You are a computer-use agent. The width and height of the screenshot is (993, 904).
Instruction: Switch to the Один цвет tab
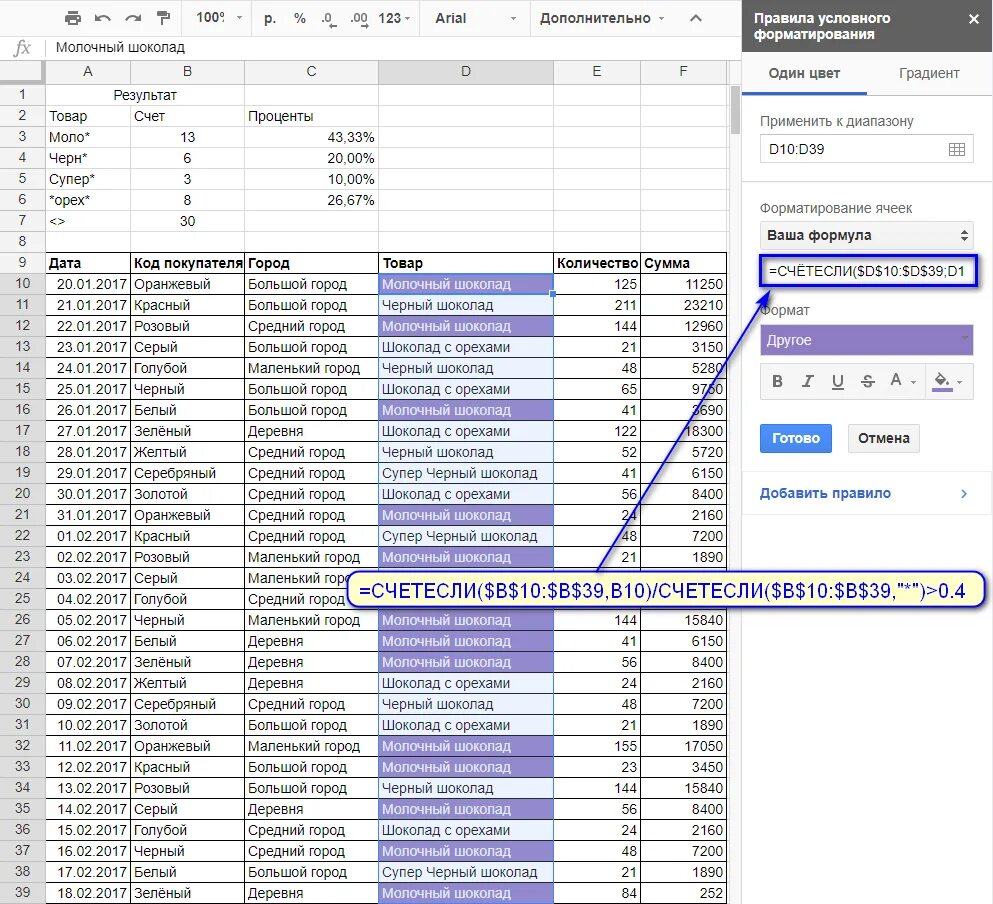coord(804,73)
